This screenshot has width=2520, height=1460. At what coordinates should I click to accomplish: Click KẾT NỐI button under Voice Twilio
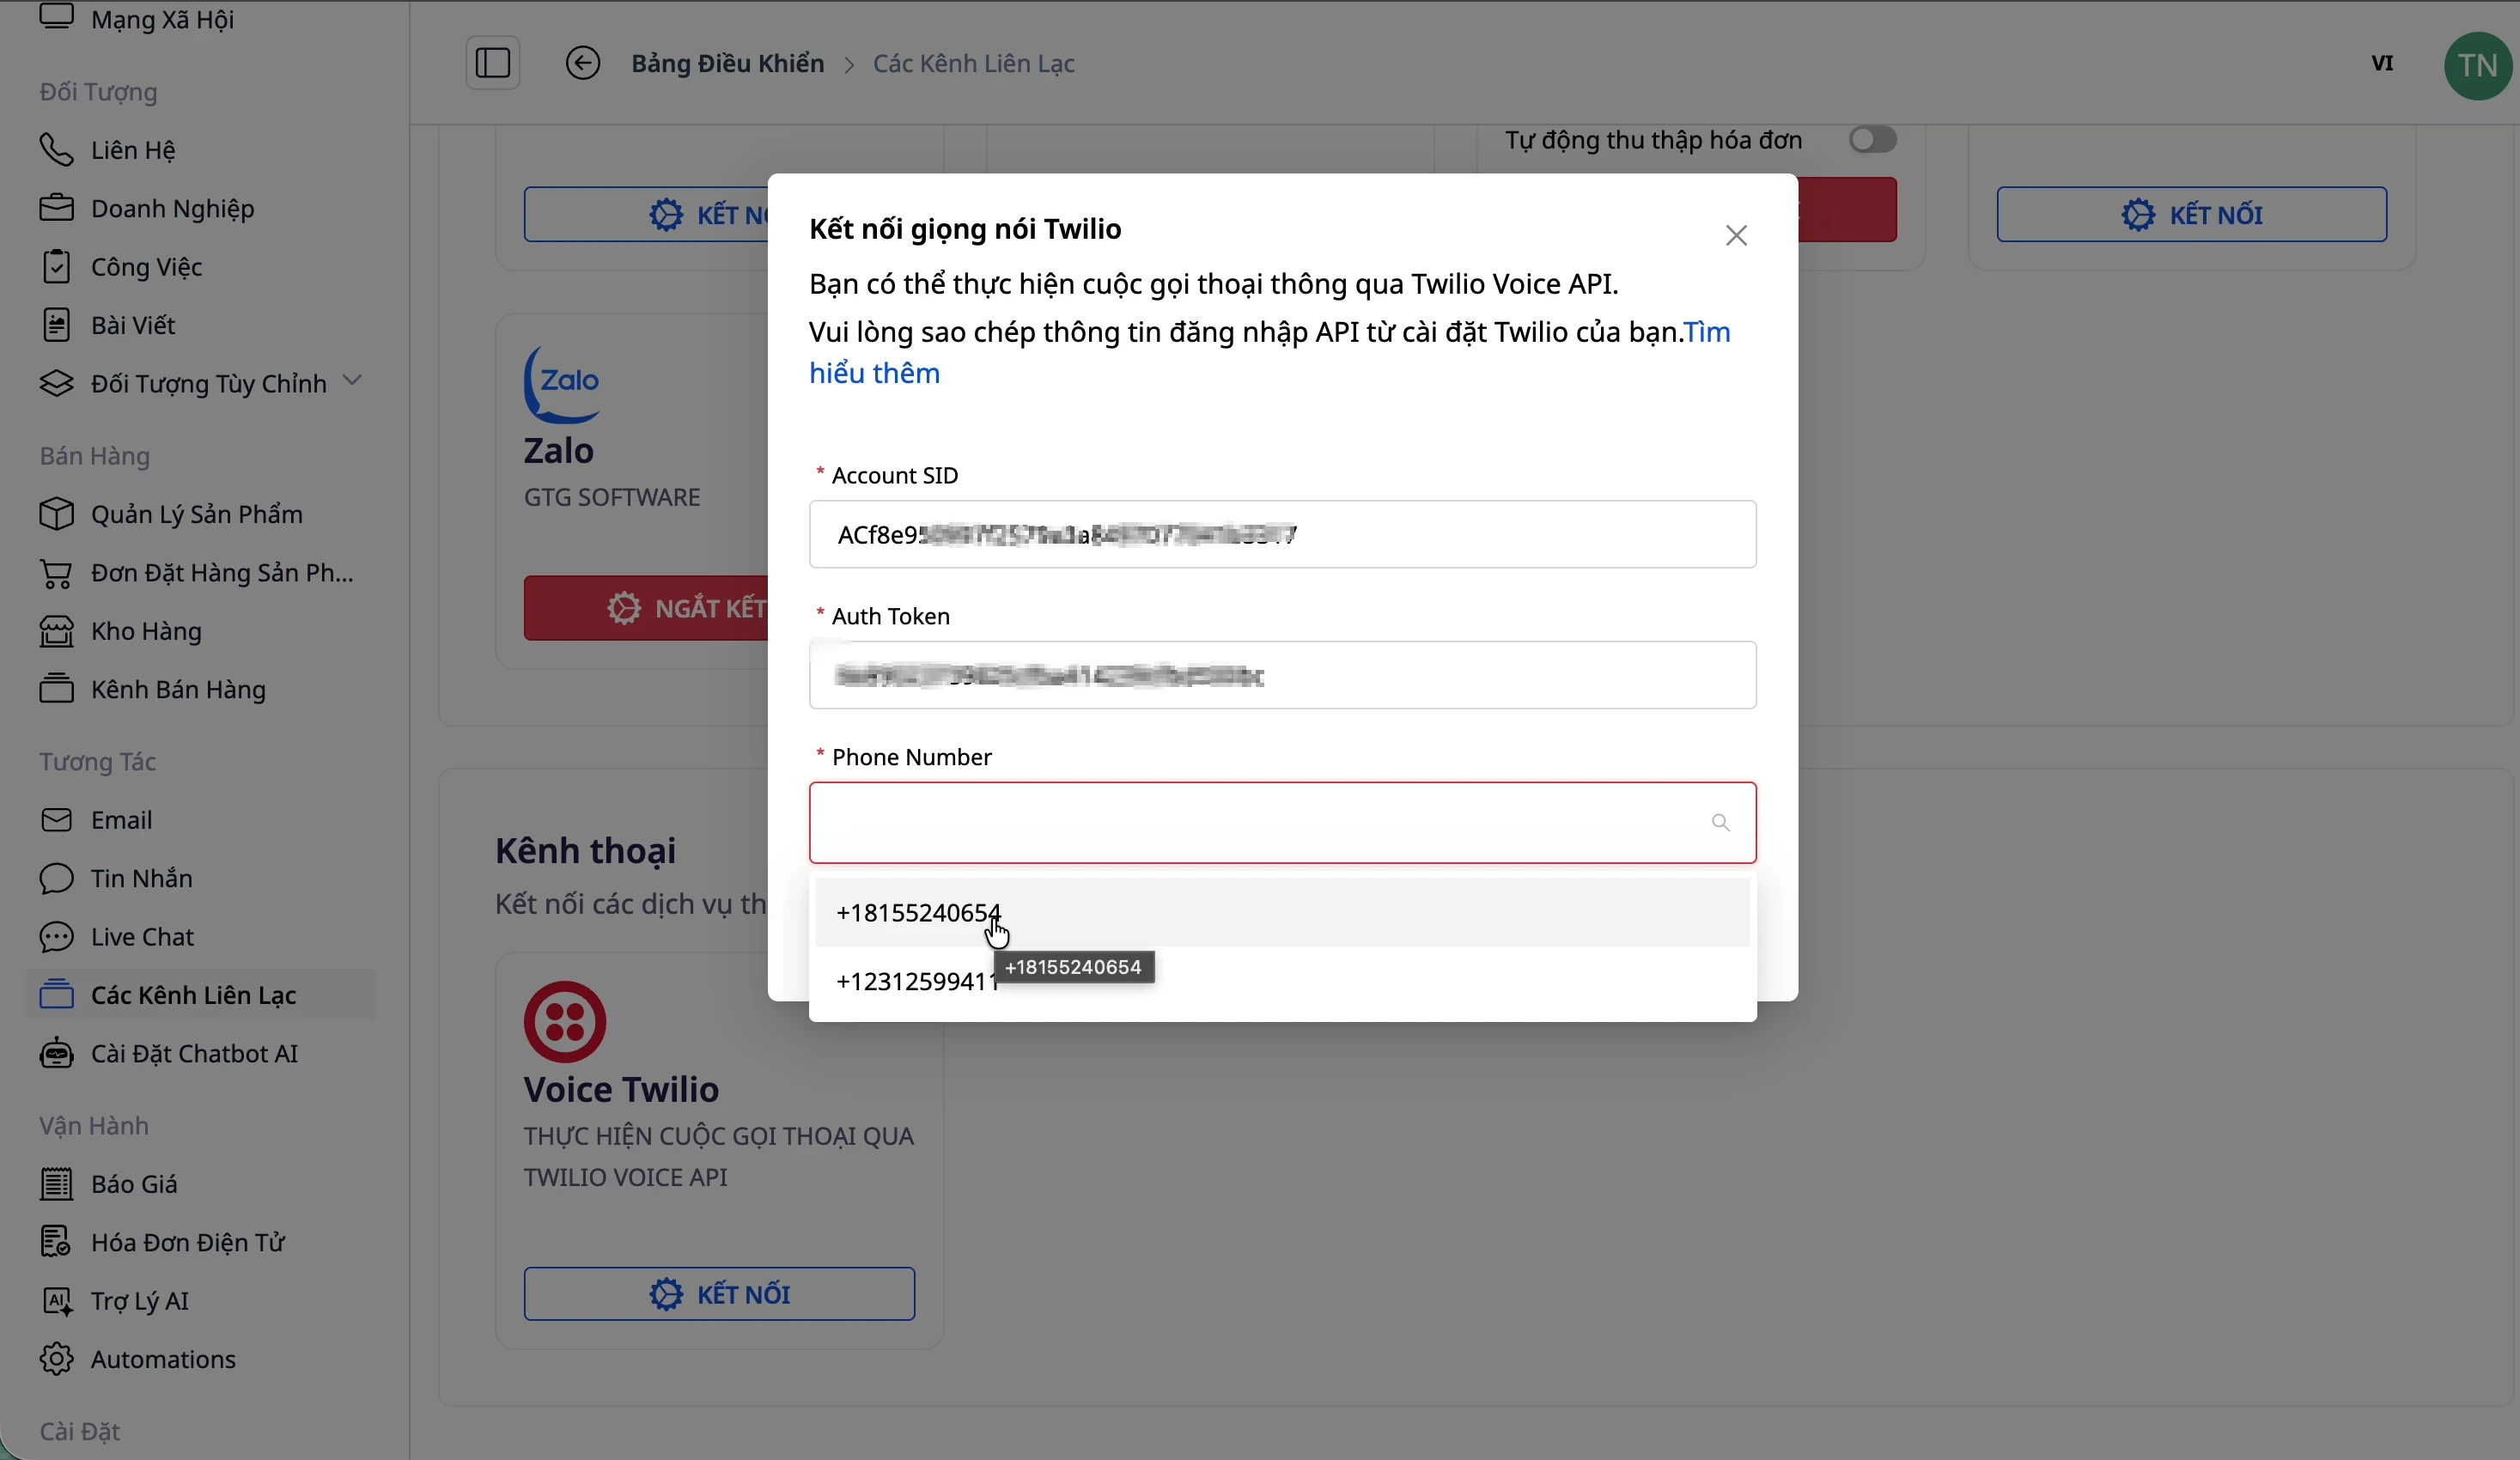[719, 1294]
